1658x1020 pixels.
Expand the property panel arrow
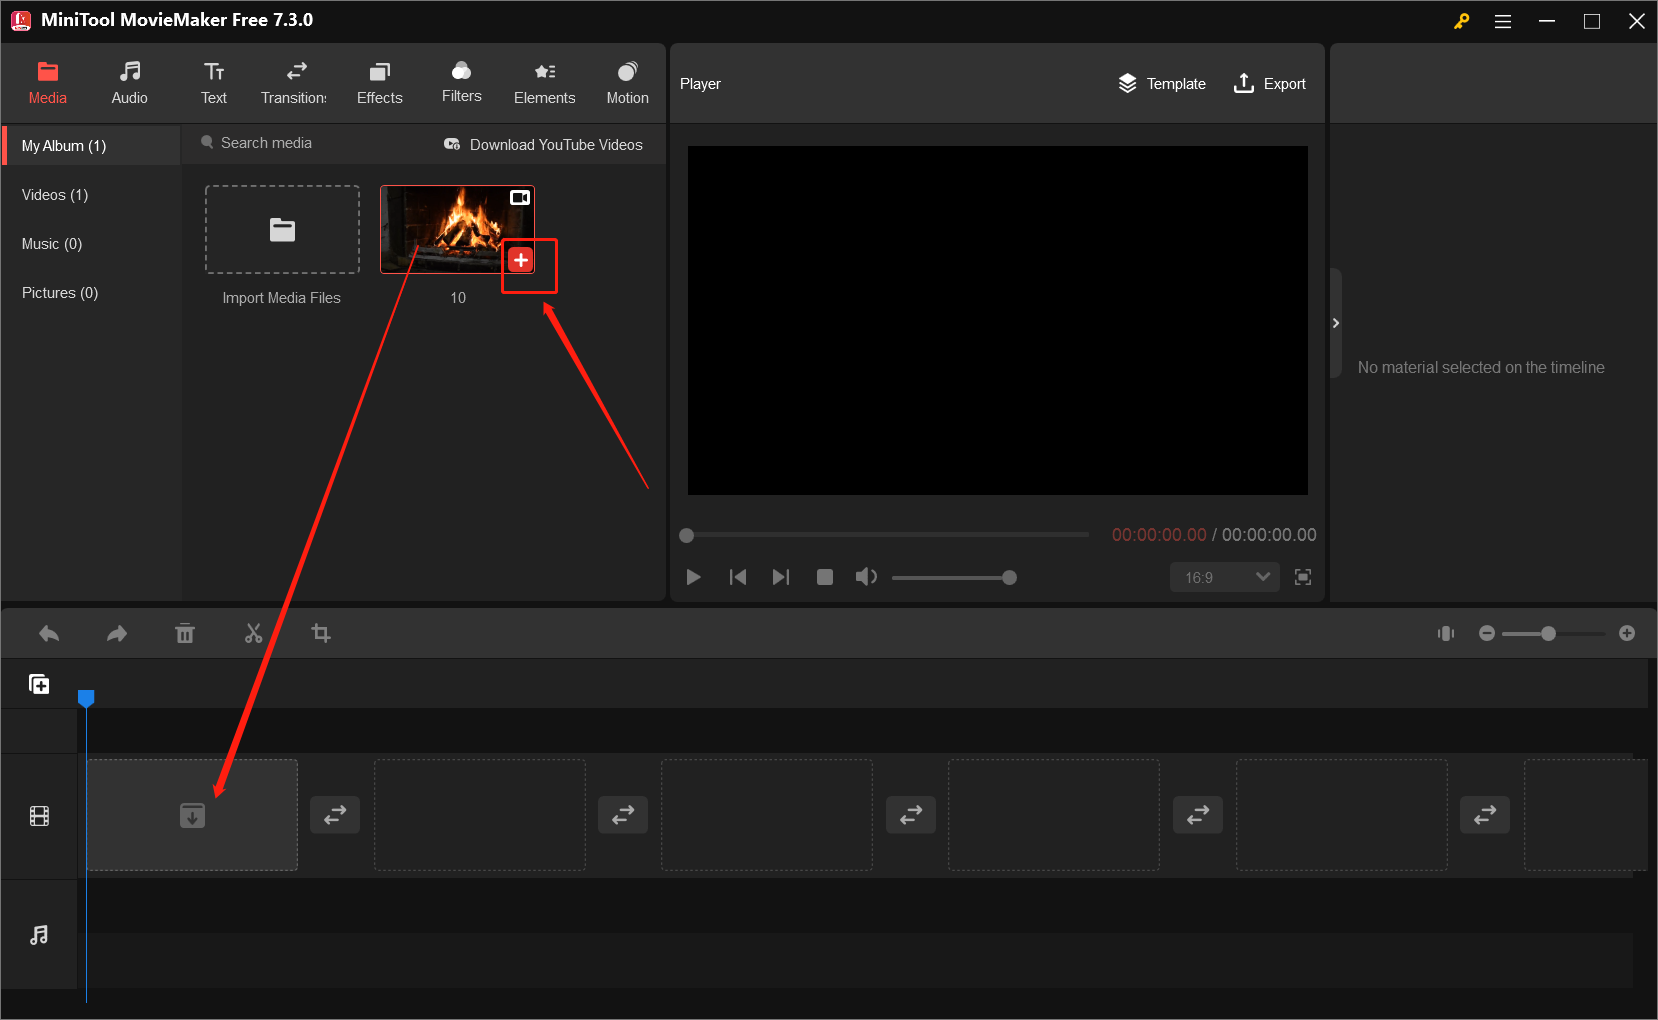click(x=1336, y=323)
